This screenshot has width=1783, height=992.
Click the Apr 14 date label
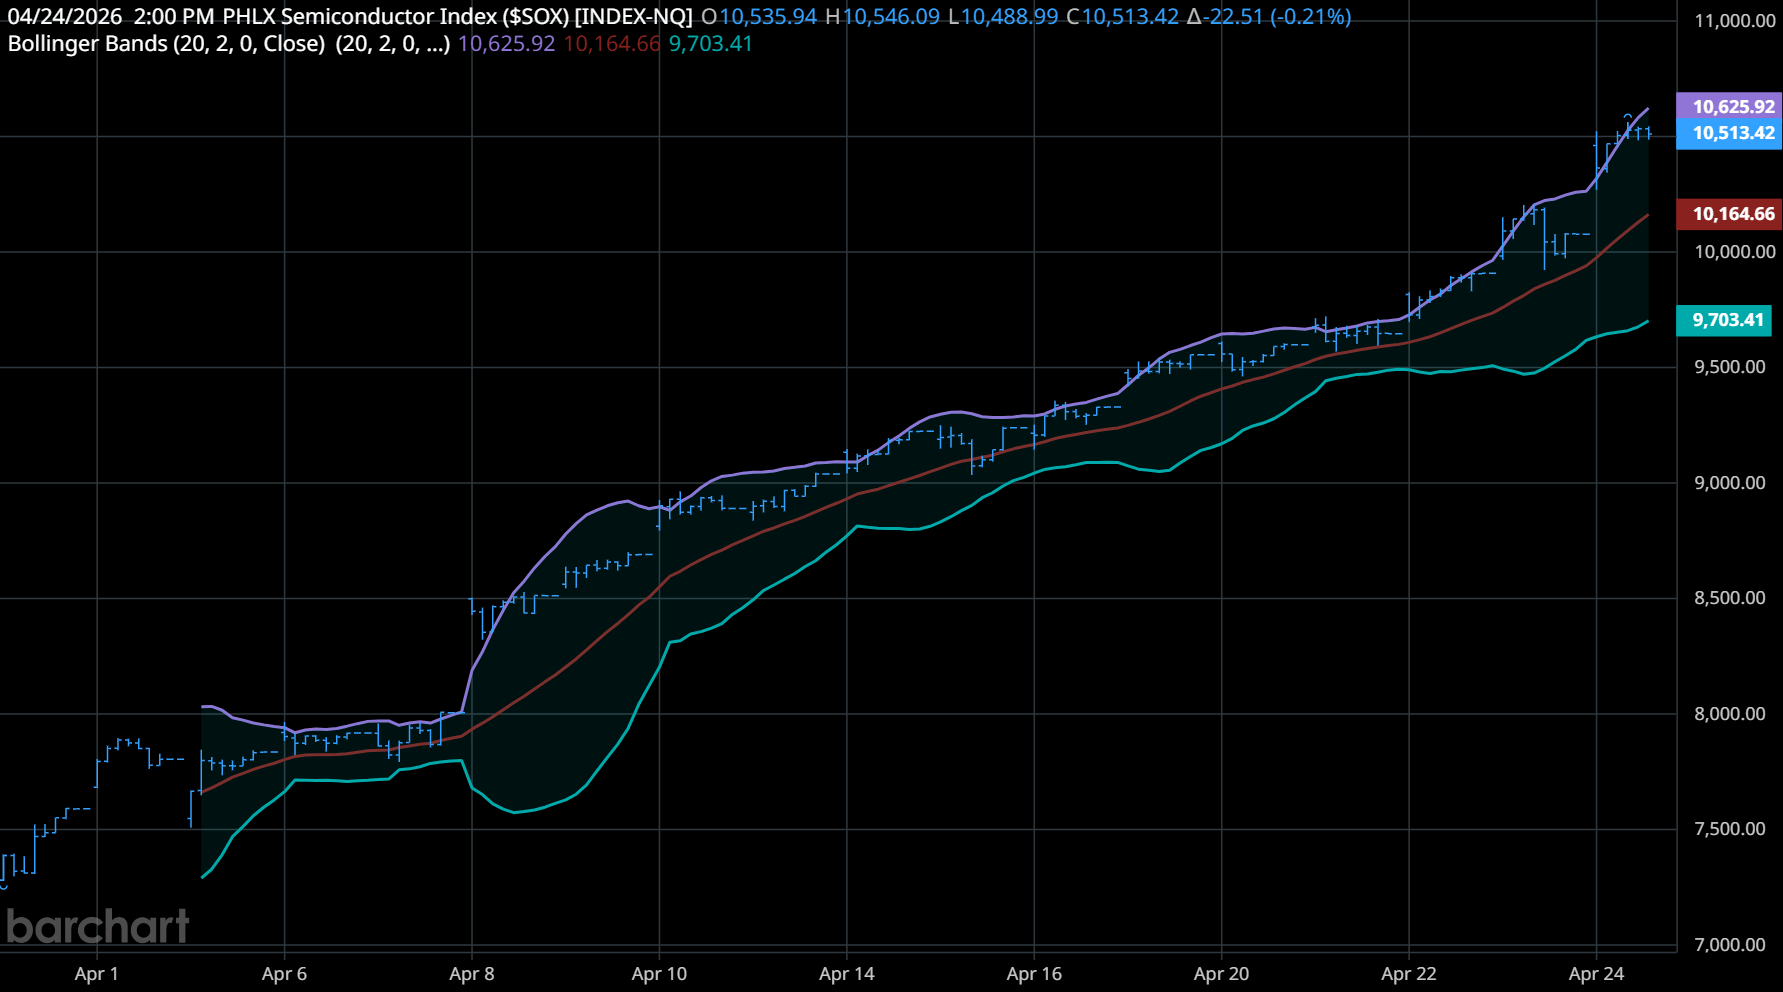pyautogui.click(x=846, y=973)
